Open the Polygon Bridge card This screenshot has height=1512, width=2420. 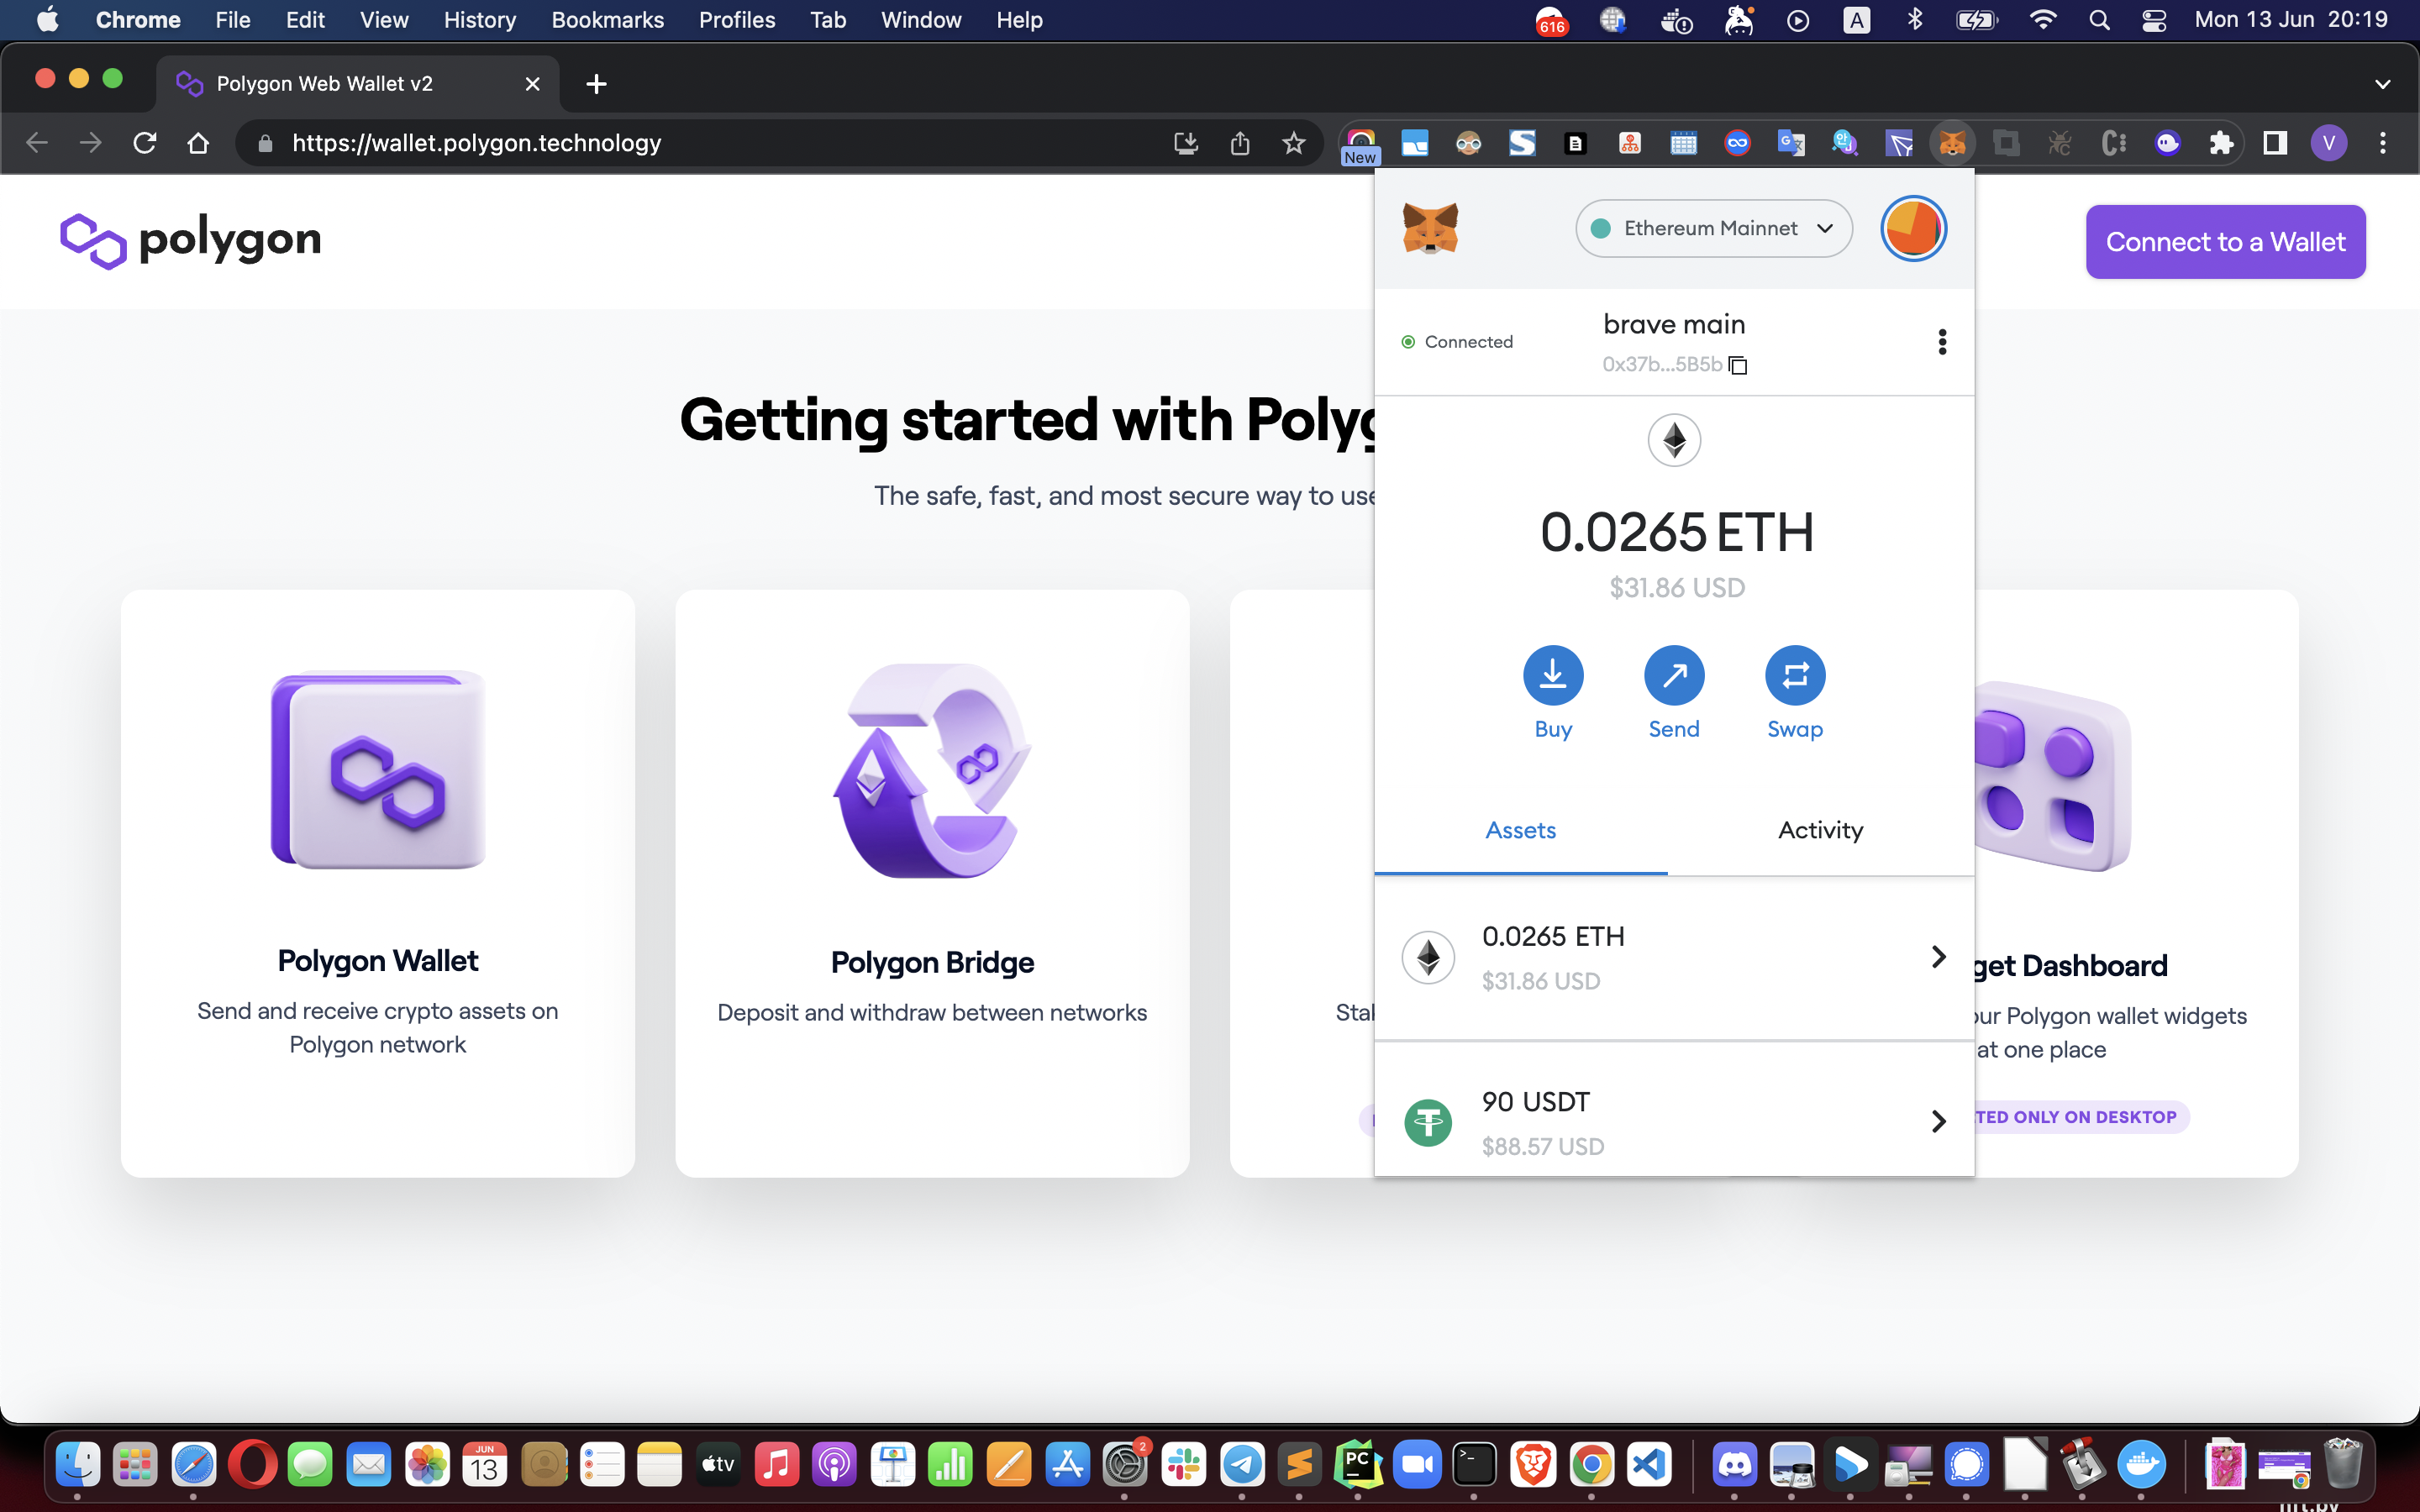(931, 882)
